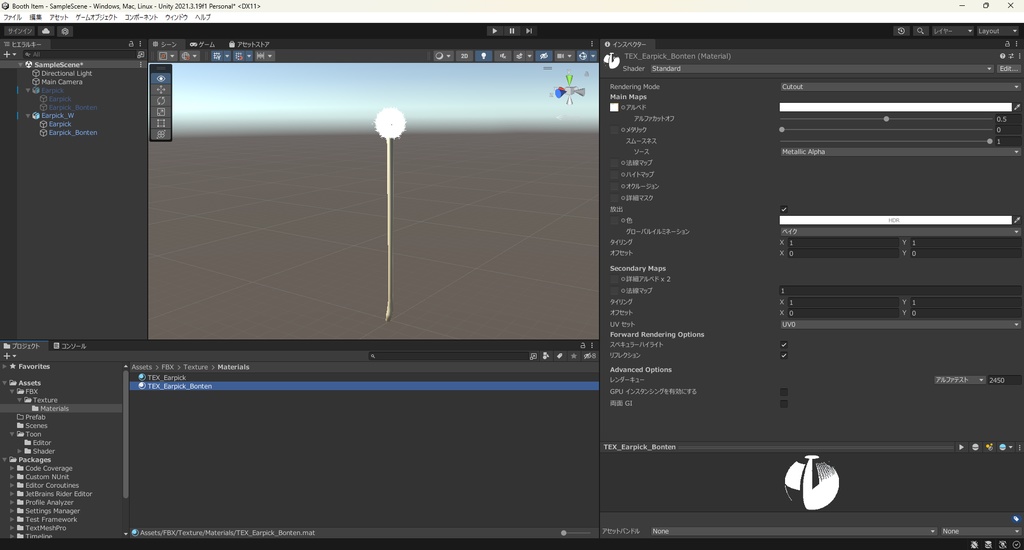The width and height of the screenshot is (1024, 550).
Task: Open the global search magnifier icon
Action: (920, 31)
